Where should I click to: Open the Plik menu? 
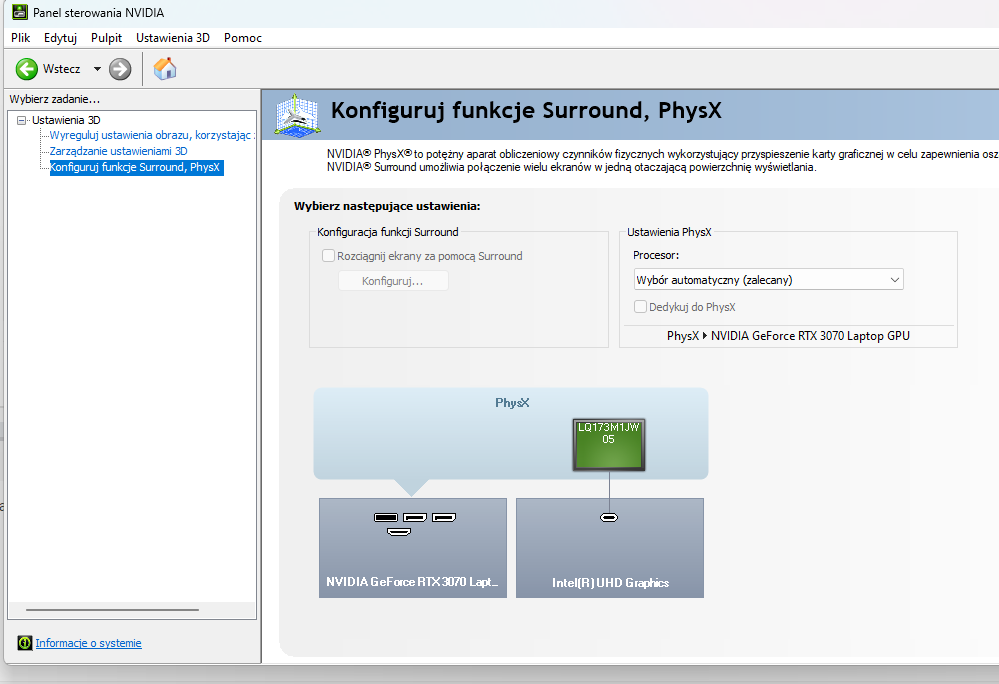[x=20, y=38]
